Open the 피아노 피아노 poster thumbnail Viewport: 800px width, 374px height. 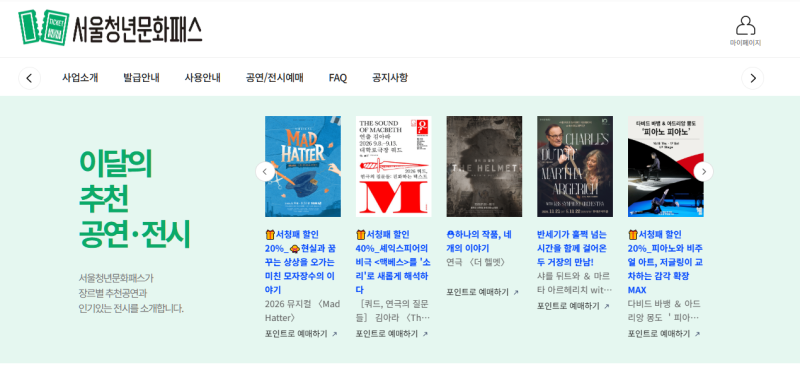click(666, 166)
